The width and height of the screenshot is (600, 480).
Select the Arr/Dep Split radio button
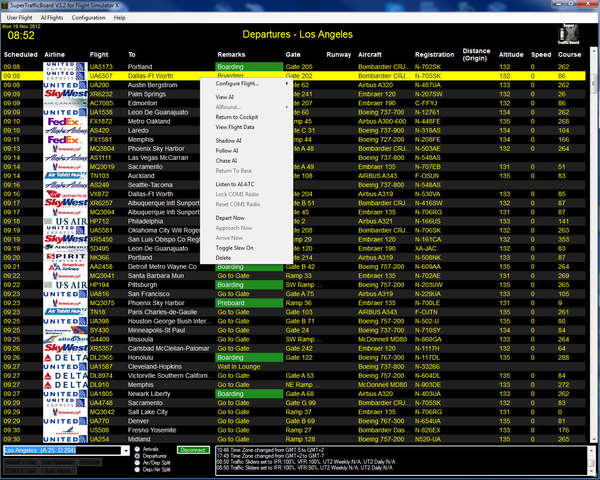tap(137, 463)
